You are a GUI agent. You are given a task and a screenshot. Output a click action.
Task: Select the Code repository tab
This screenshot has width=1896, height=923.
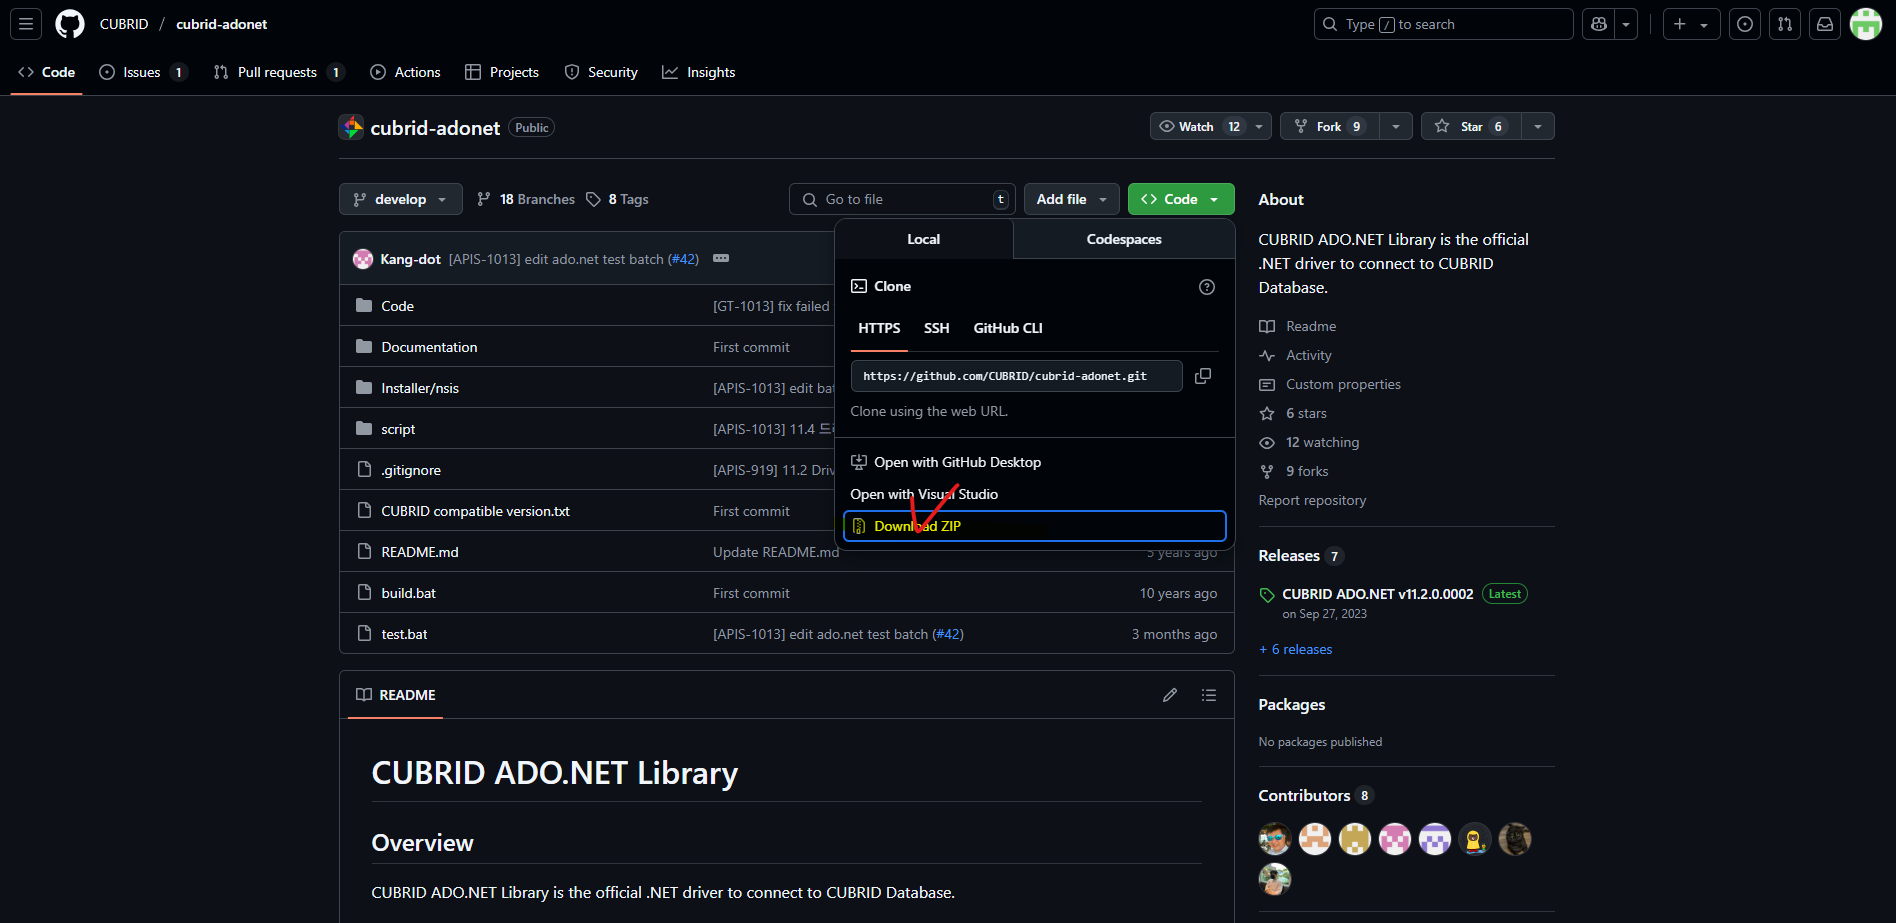(x=46, y=72)
